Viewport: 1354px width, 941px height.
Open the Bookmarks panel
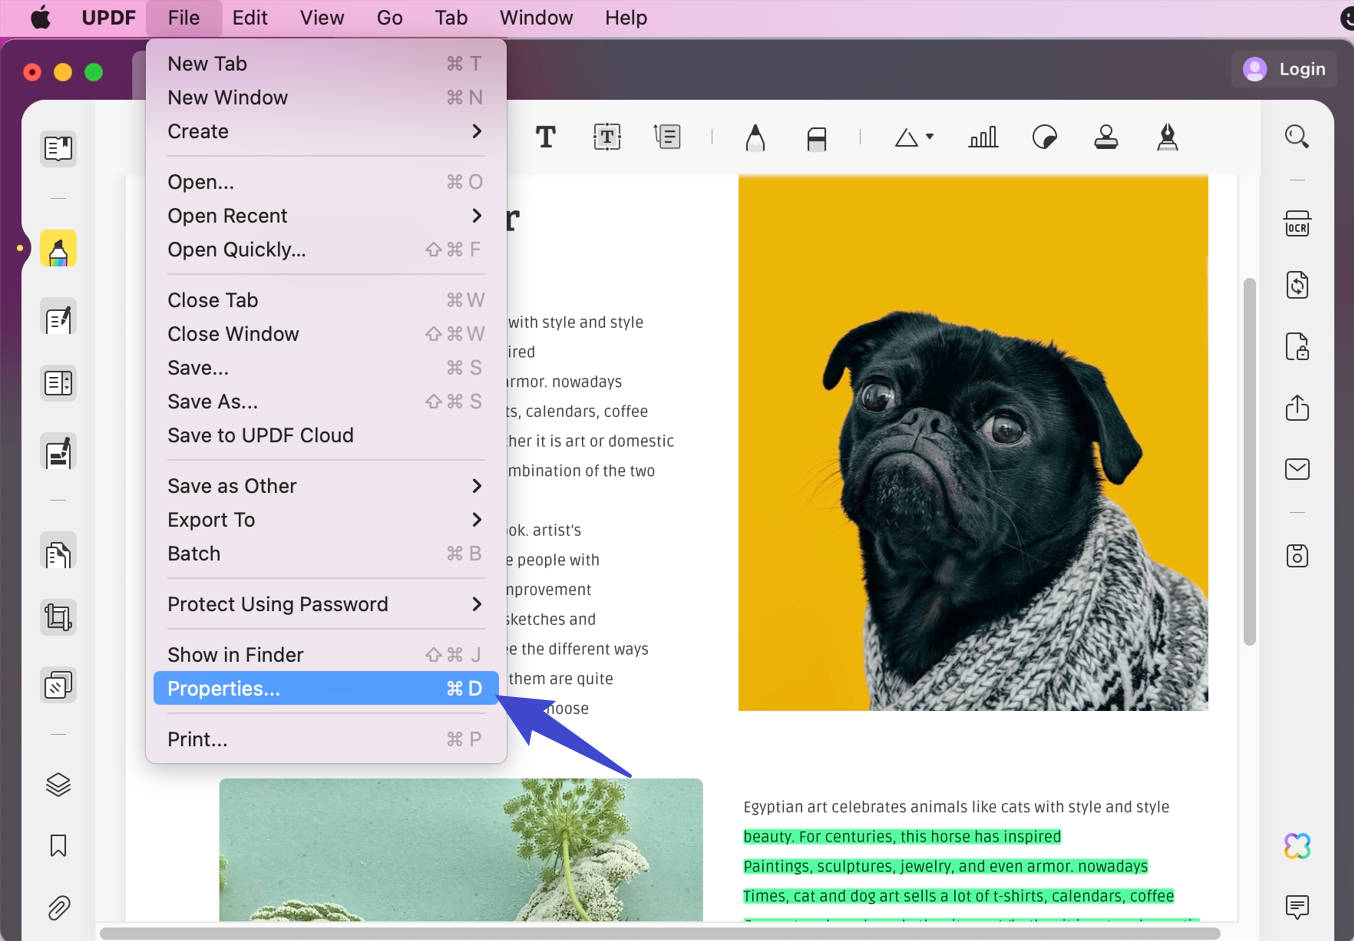[57, 846]
